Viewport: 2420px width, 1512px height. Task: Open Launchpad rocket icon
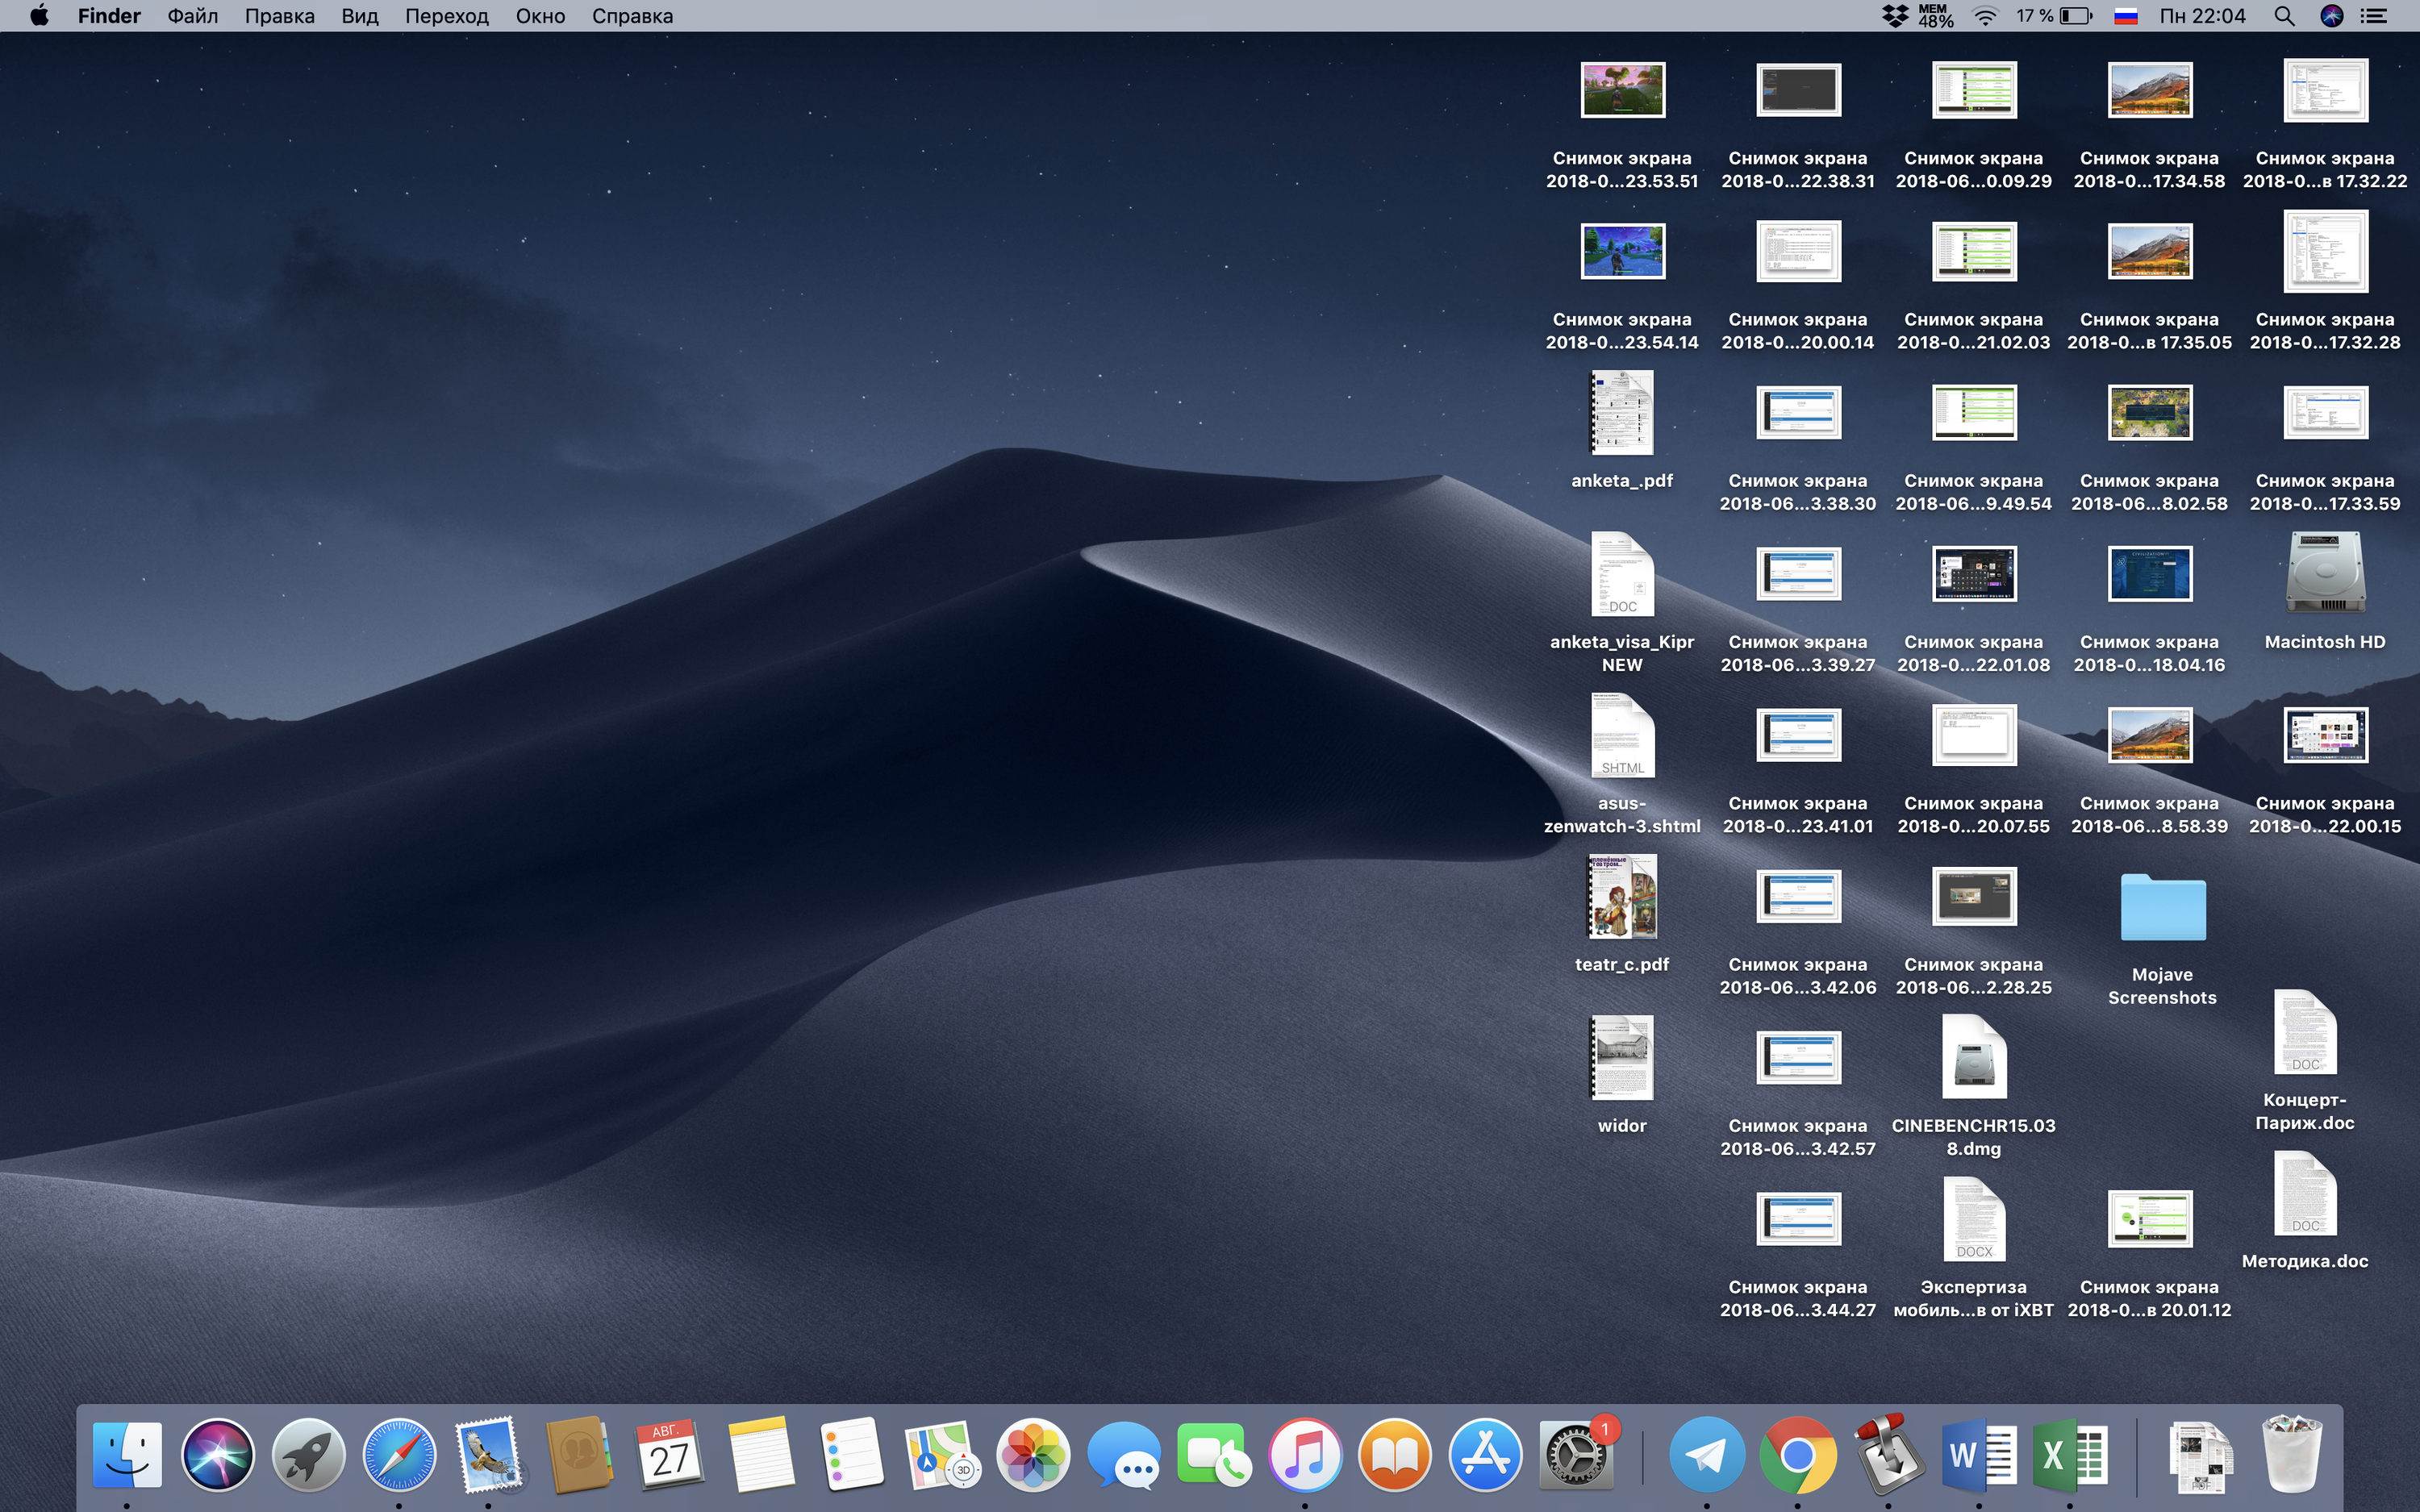308,1455
